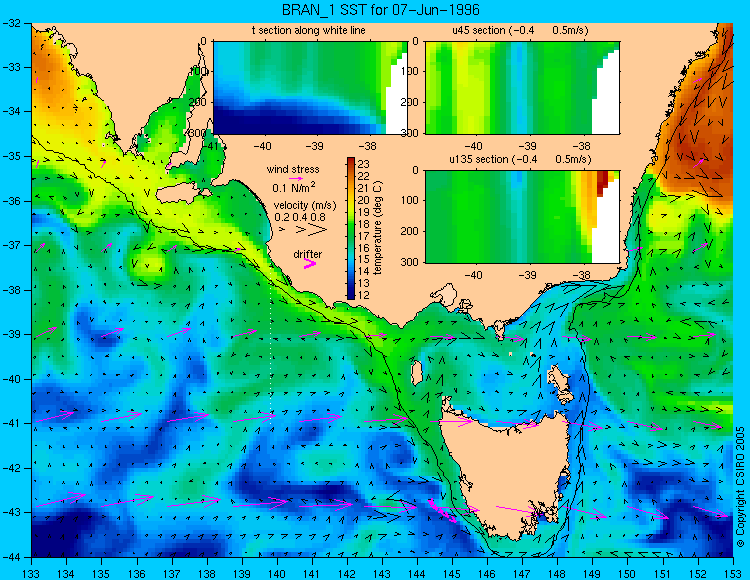The image size is (750, 580).
Task: Click "-38" under the u45 section plot
Action: (x=582, y=146)
